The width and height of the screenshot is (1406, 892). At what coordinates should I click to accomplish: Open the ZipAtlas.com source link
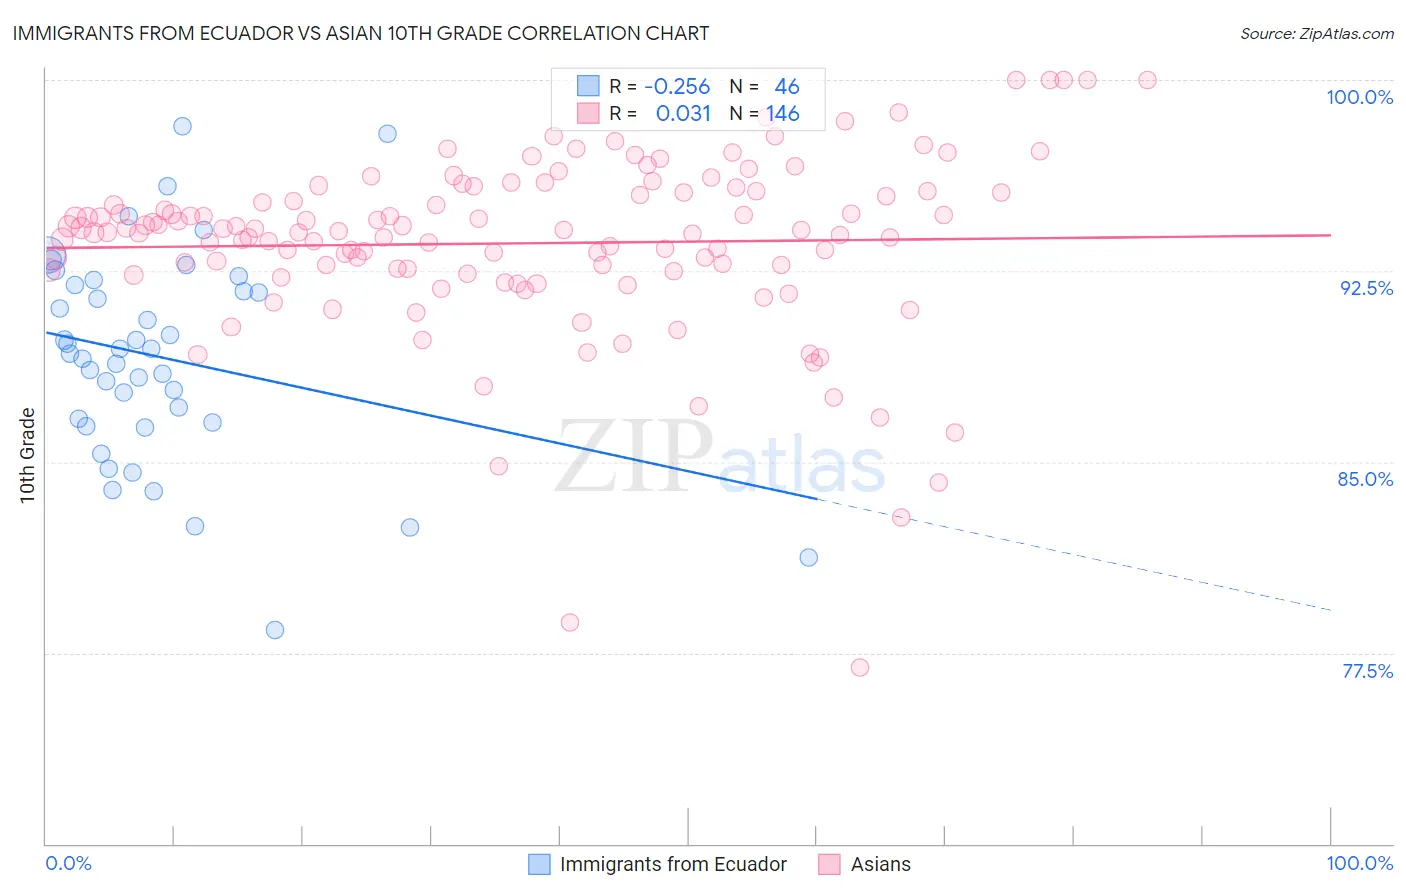[1317, 33]
